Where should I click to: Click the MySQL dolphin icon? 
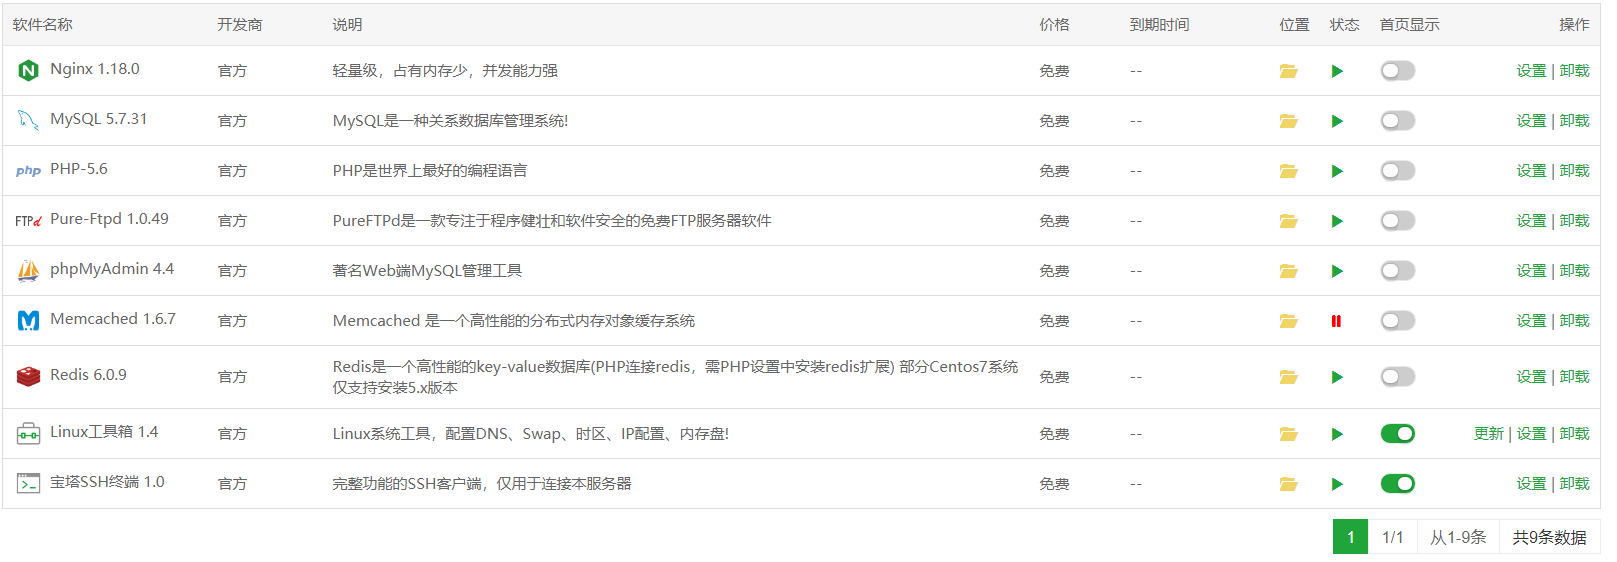pyautogui.click(x=28, y=120)
